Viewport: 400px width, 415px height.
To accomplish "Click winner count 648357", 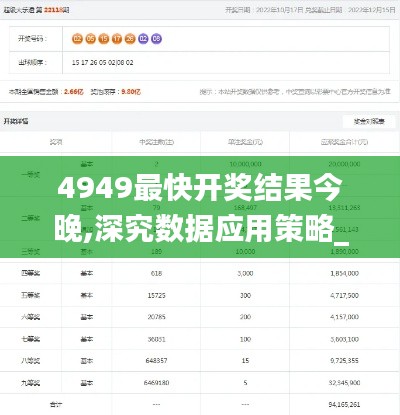I will click(156, 361).
